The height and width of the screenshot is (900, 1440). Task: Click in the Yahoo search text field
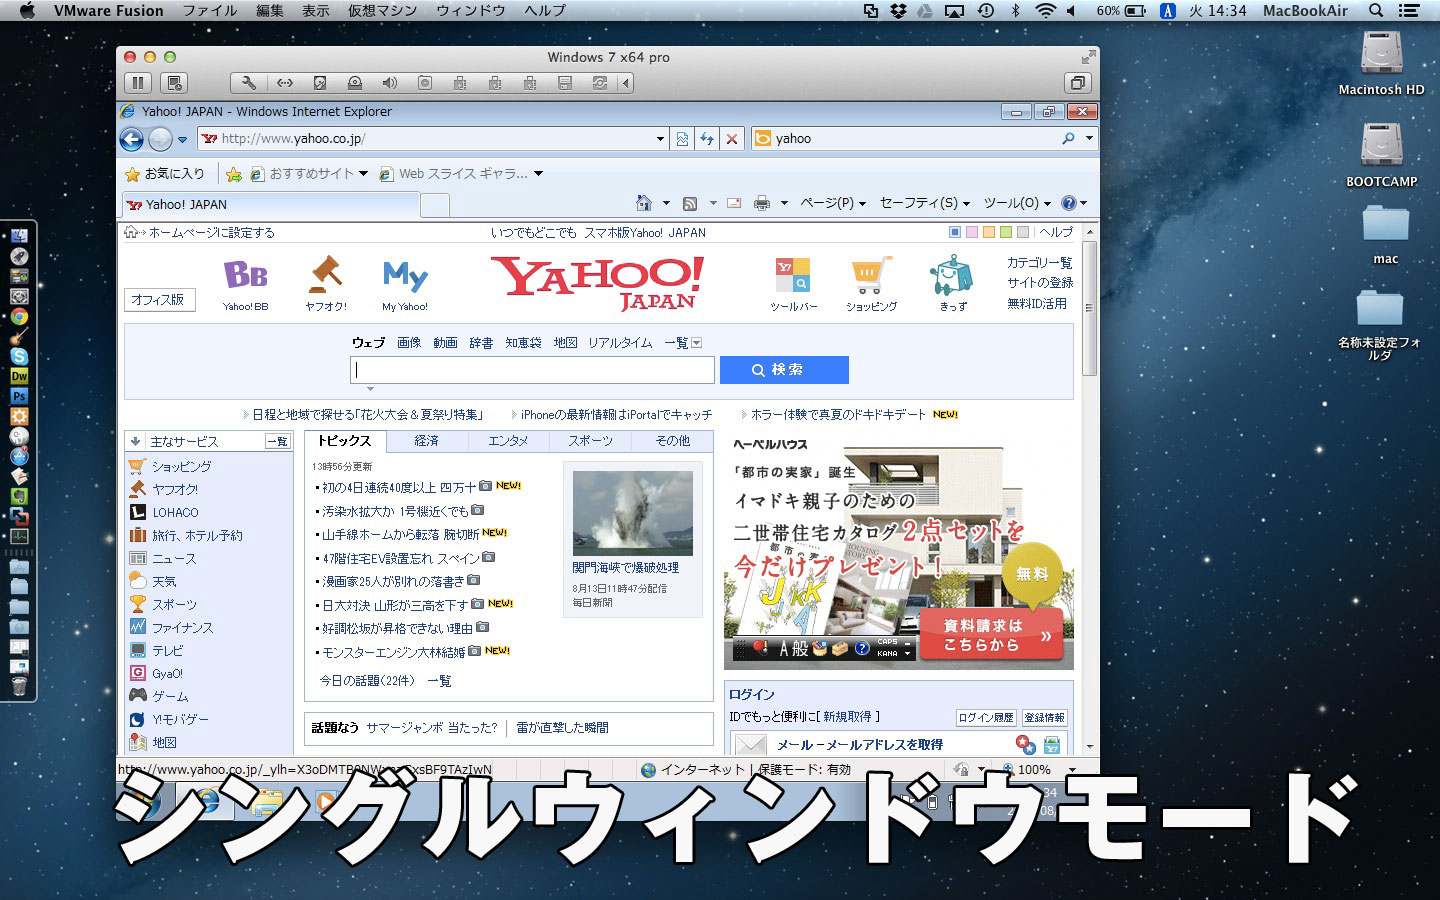click(x=532, y=370)
